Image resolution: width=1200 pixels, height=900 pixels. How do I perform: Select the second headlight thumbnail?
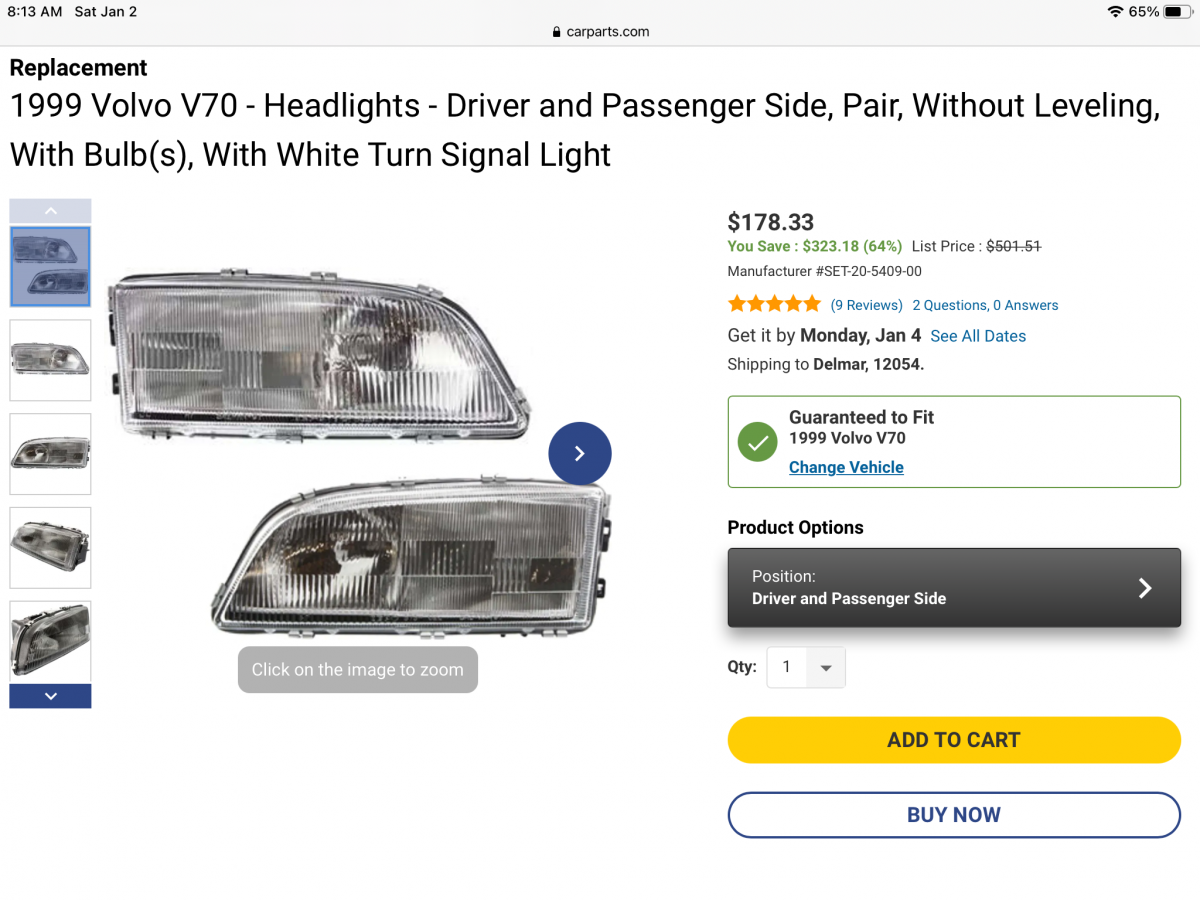coord(50,360)
